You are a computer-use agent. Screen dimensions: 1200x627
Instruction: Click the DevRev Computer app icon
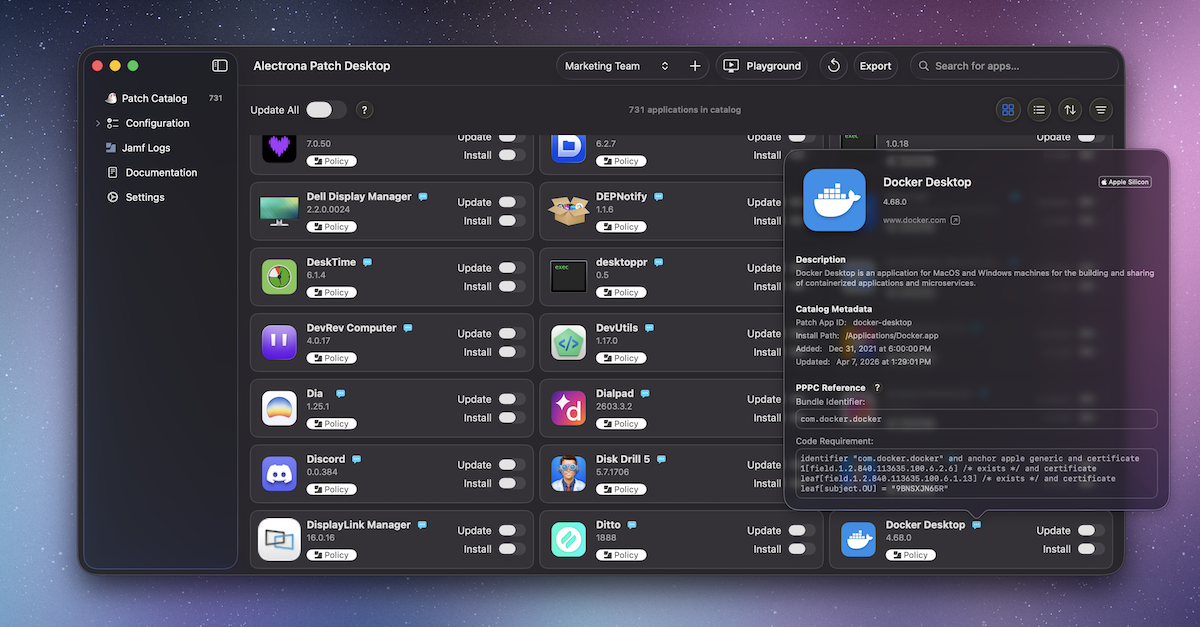(279, 342)
